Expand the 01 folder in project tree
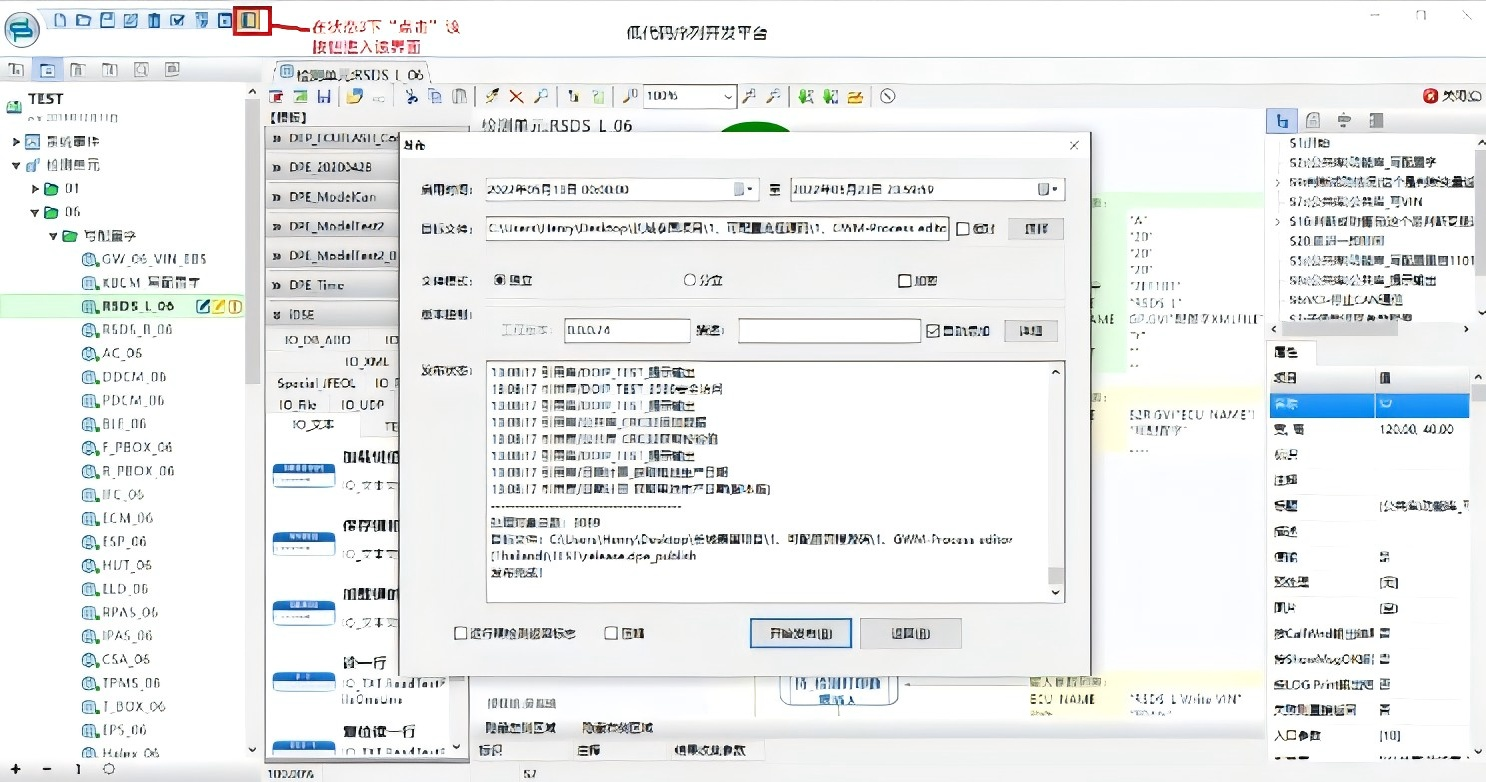This screenshot has height=782, width=1486. tap(36, 188)
